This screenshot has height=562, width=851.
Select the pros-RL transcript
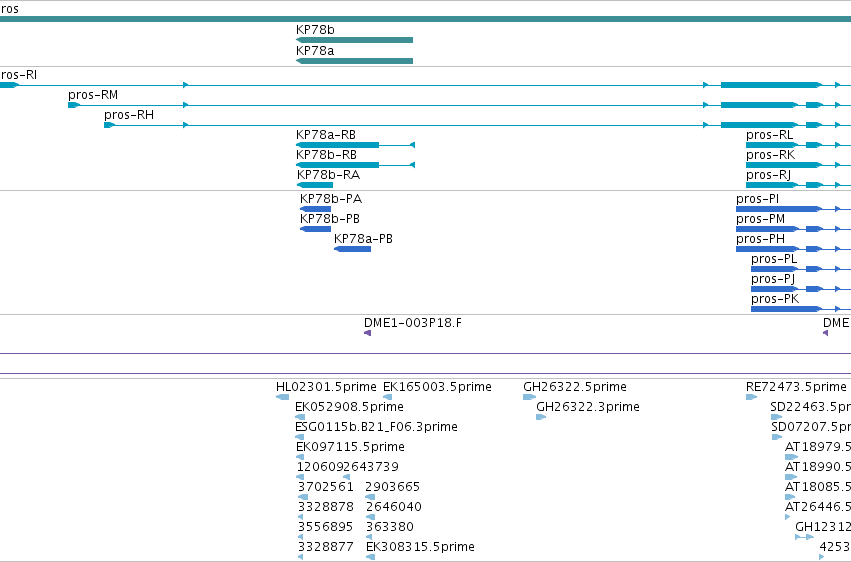798,145
